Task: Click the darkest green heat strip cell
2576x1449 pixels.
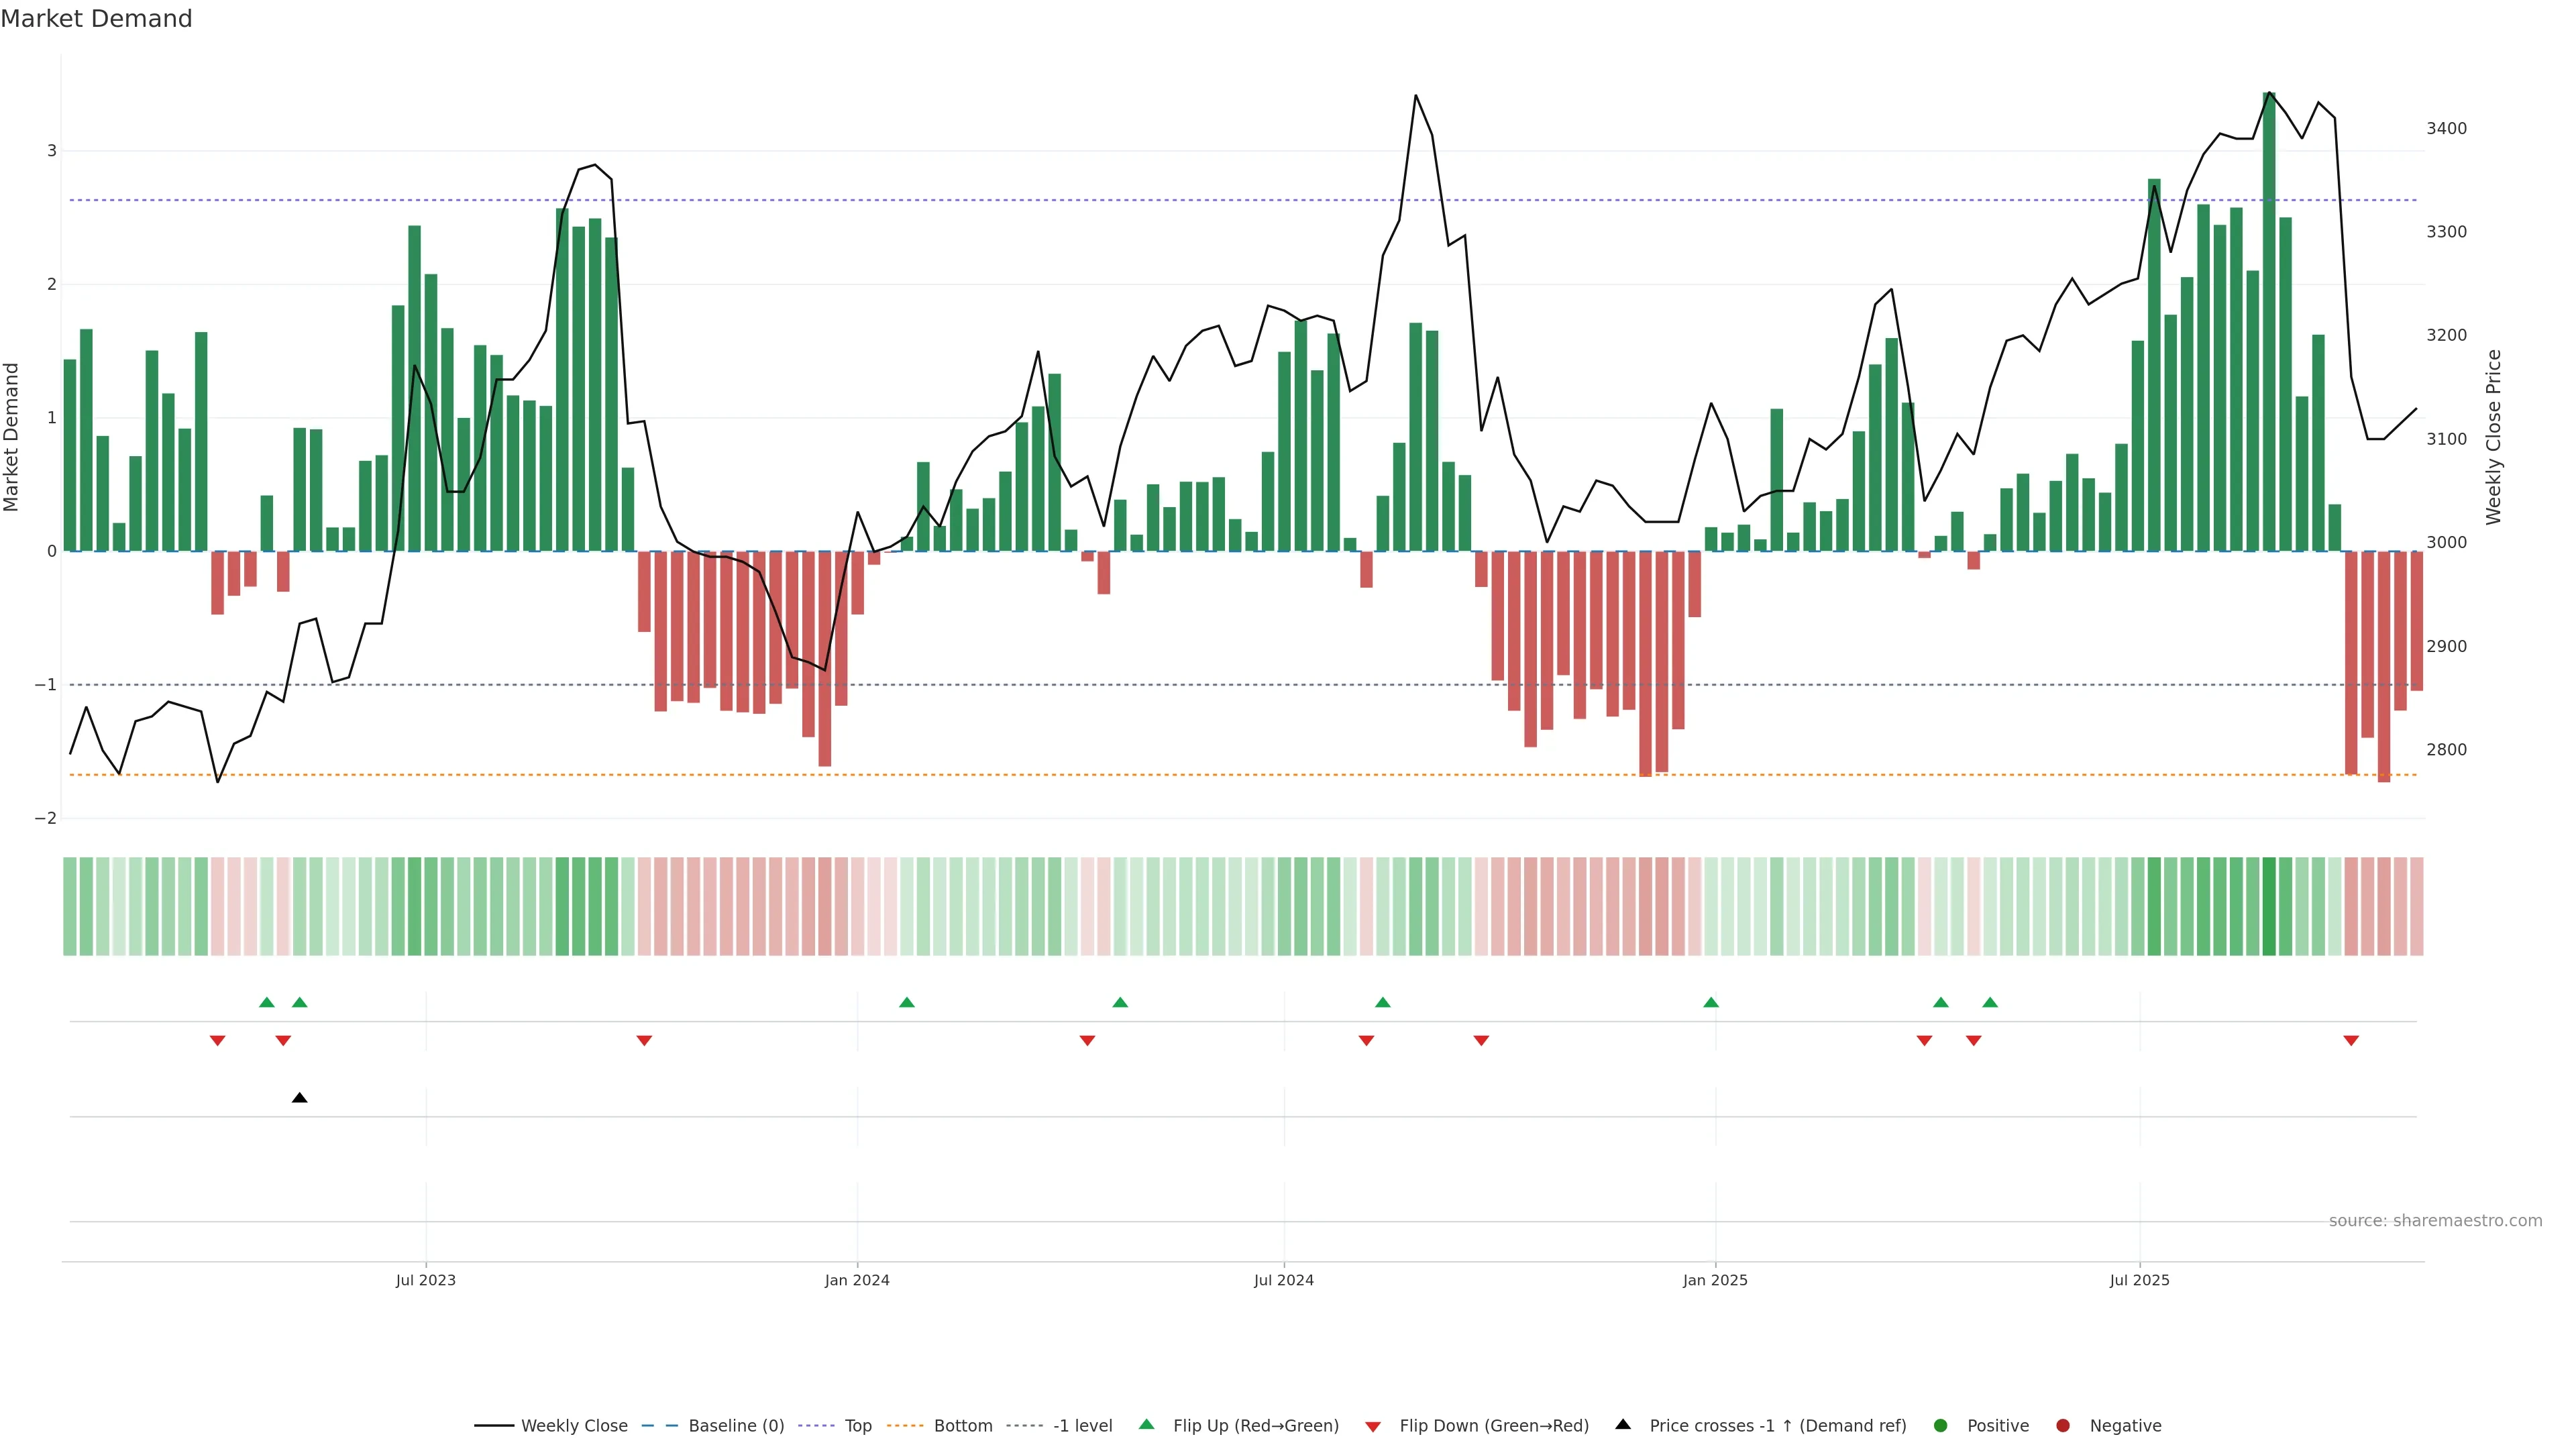Action: tap(2269, 906)
